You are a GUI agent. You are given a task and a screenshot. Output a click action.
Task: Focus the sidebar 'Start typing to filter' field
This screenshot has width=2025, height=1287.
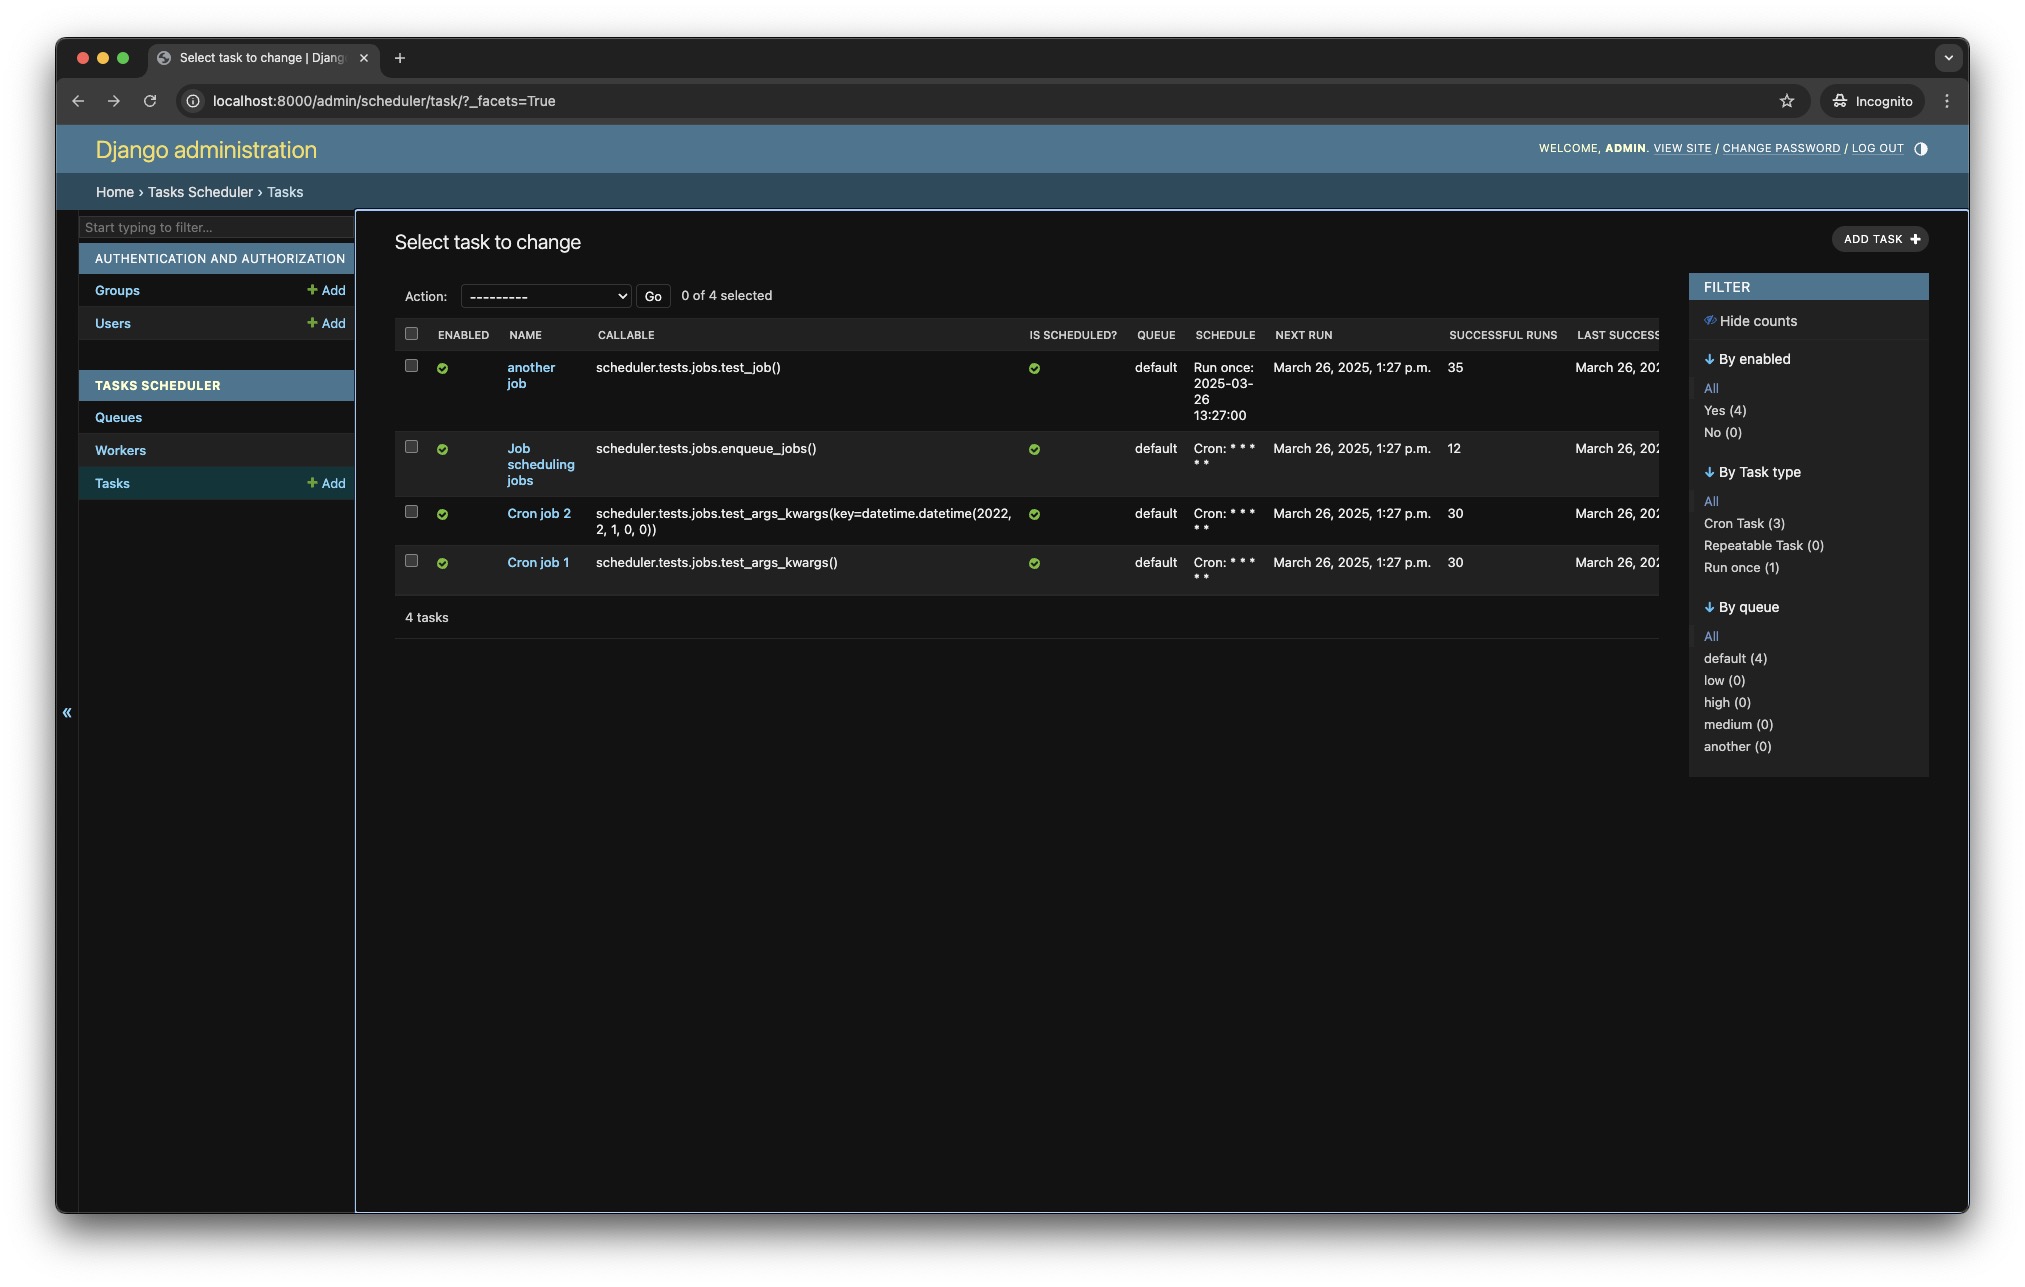(216, 227)
